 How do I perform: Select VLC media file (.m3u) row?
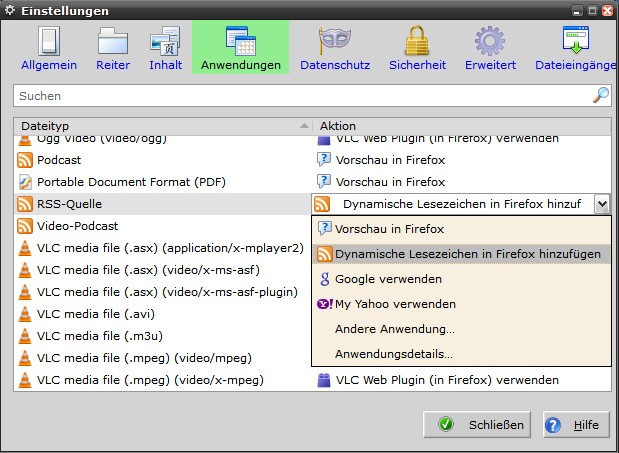[163, 336]
